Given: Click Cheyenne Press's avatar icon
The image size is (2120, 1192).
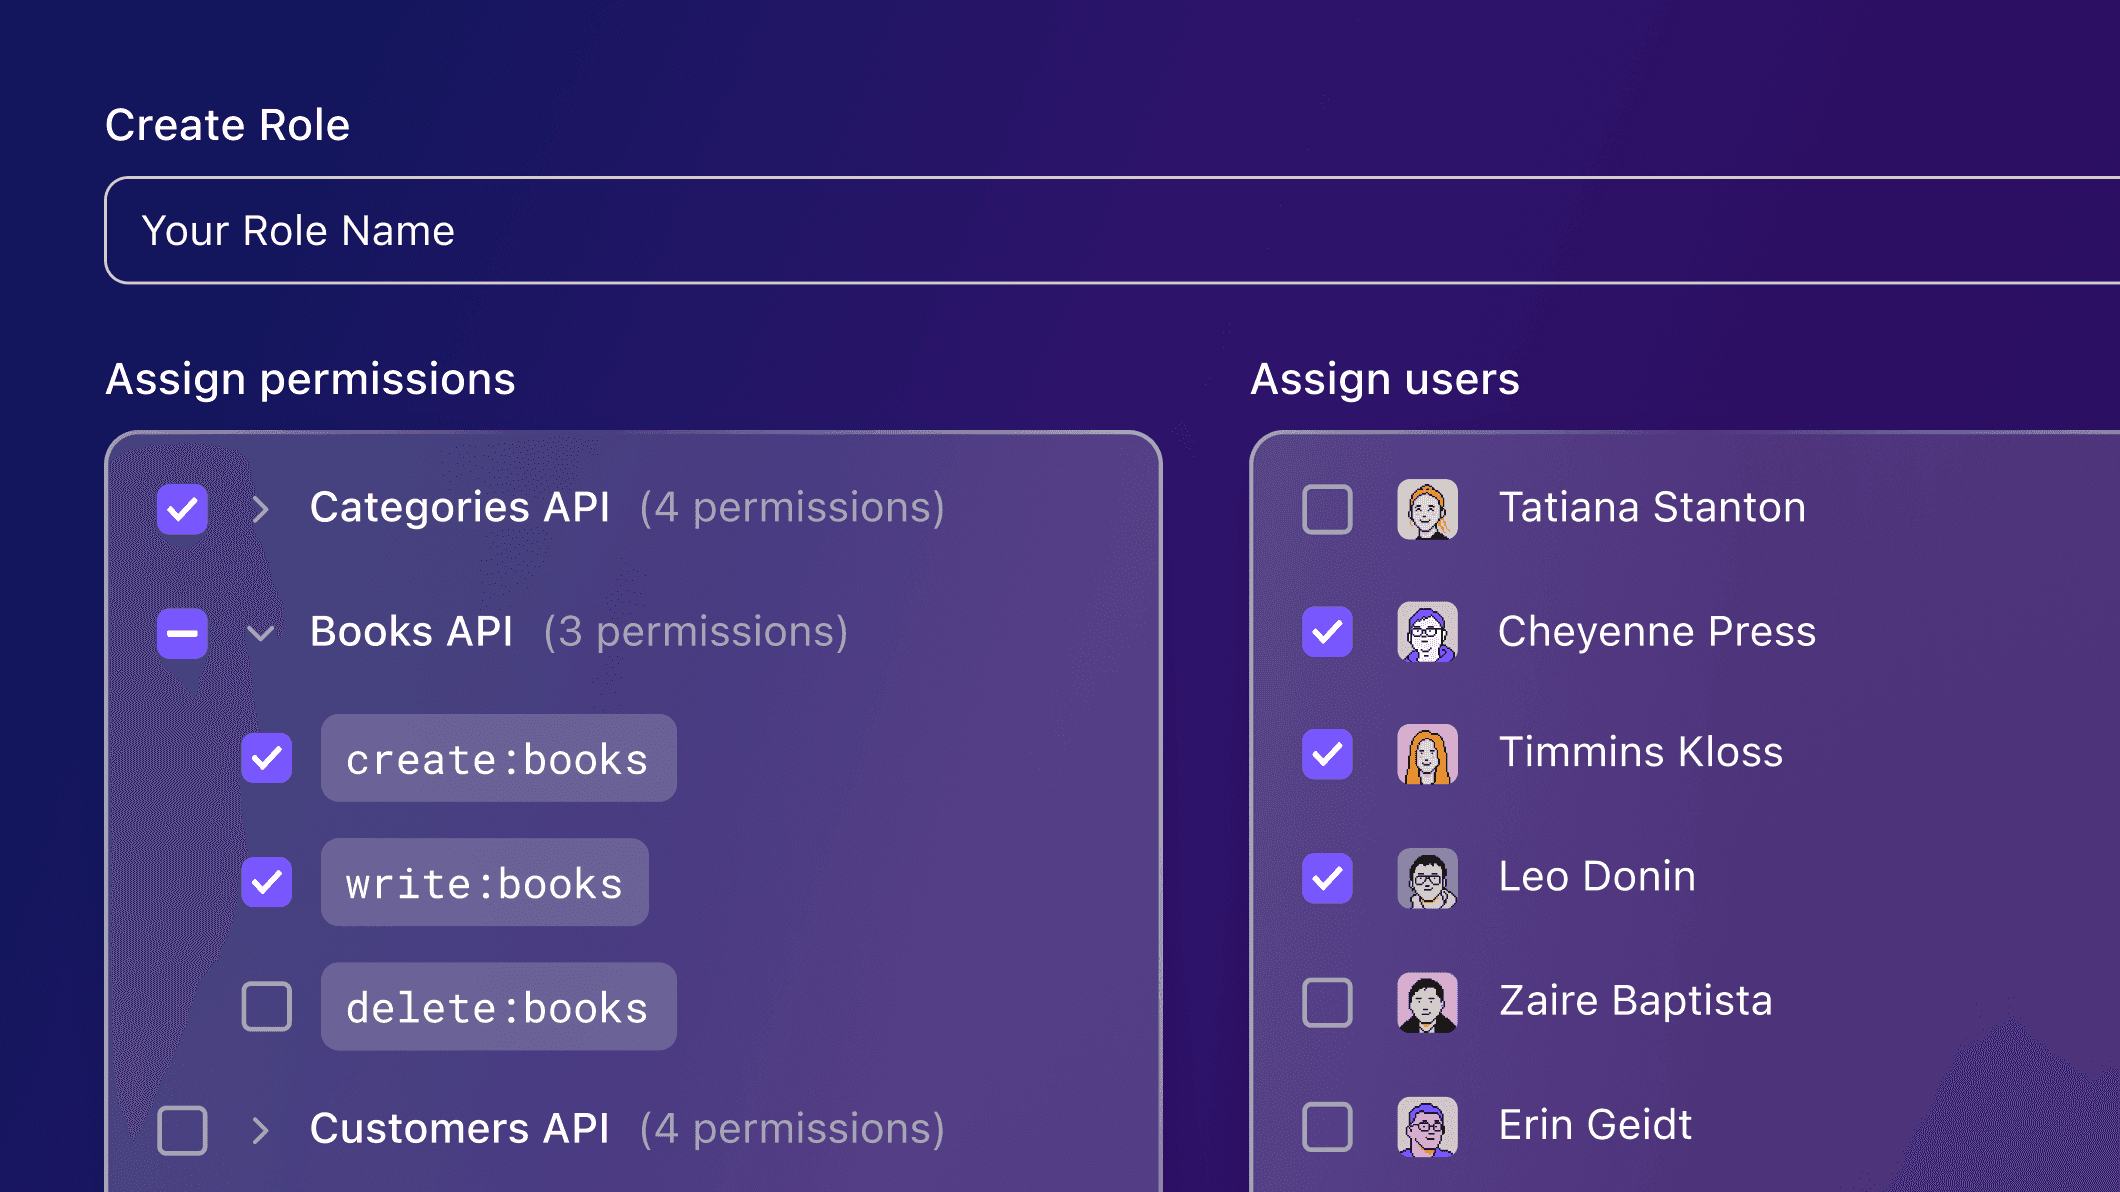Looking at the screenshot, I should click(x=1427, y=632).
